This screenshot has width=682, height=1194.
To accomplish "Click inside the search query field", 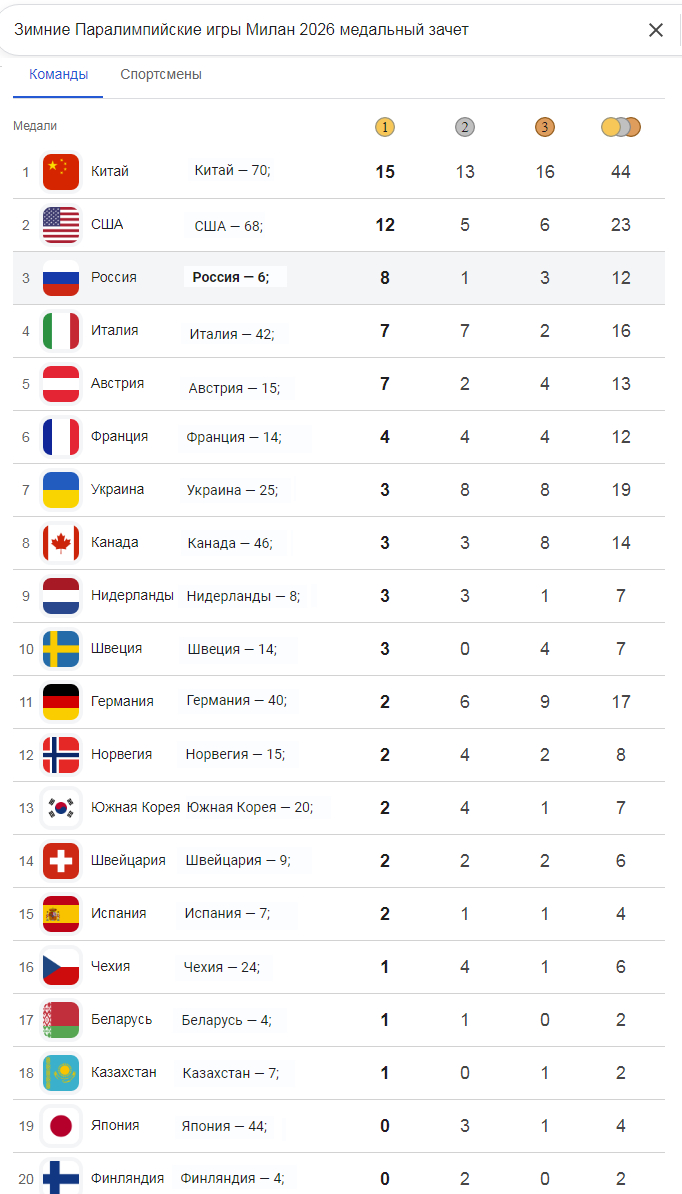I will pos(300,30).
